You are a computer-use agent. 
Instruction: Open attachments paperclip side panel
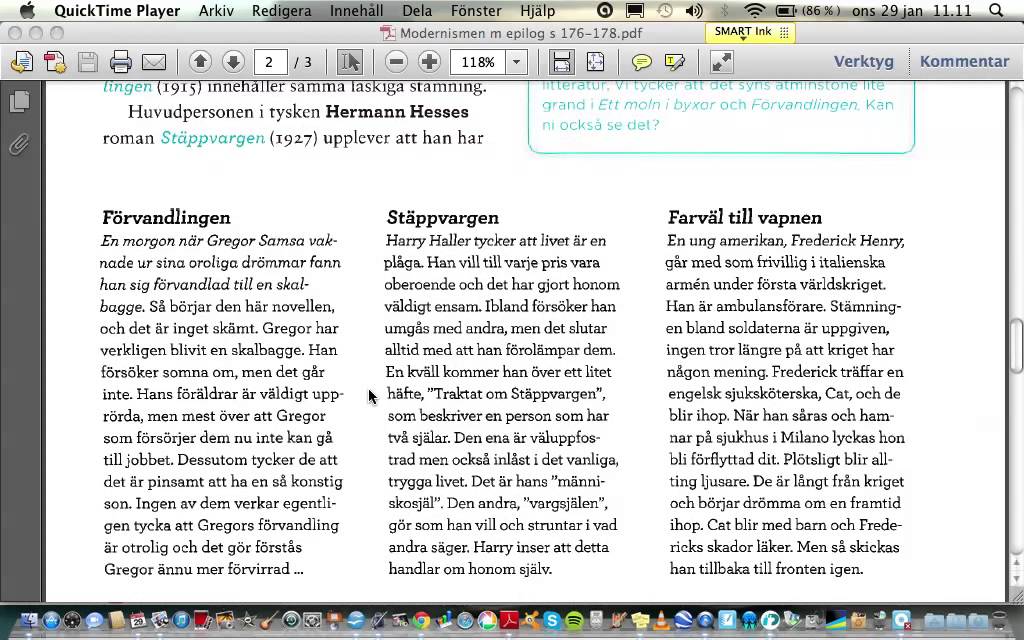[x=19, y=144]
